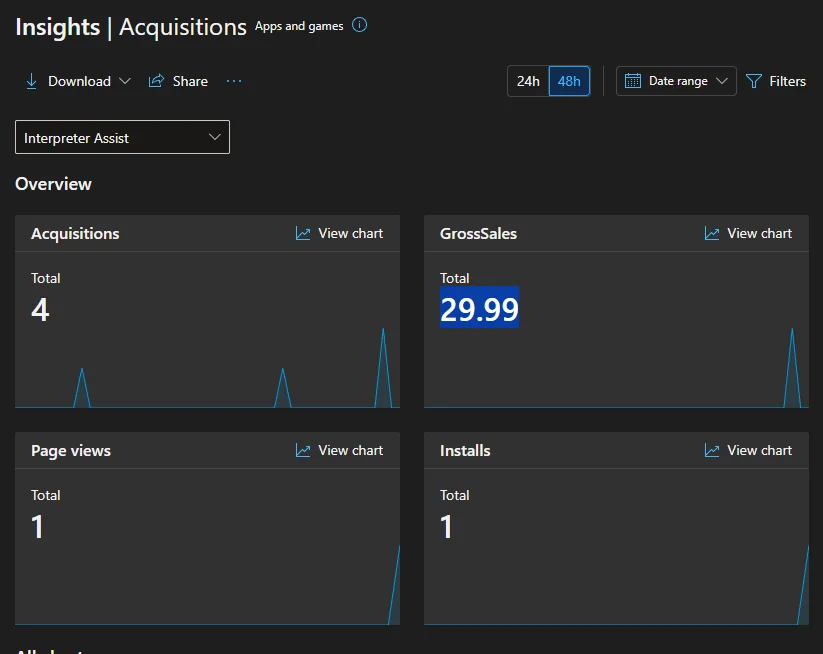The height and width of the screenshot is (654, 823).
Task: Click the Download arrow icon
Action: coord(31,81)
